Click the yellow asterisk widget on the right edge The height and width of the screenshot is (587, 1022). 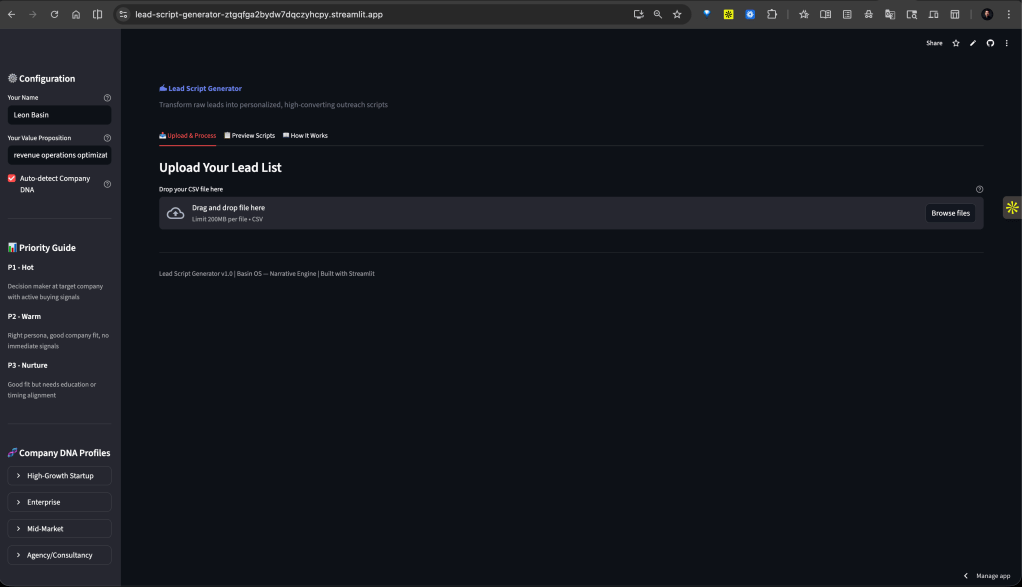point(1012,208)
